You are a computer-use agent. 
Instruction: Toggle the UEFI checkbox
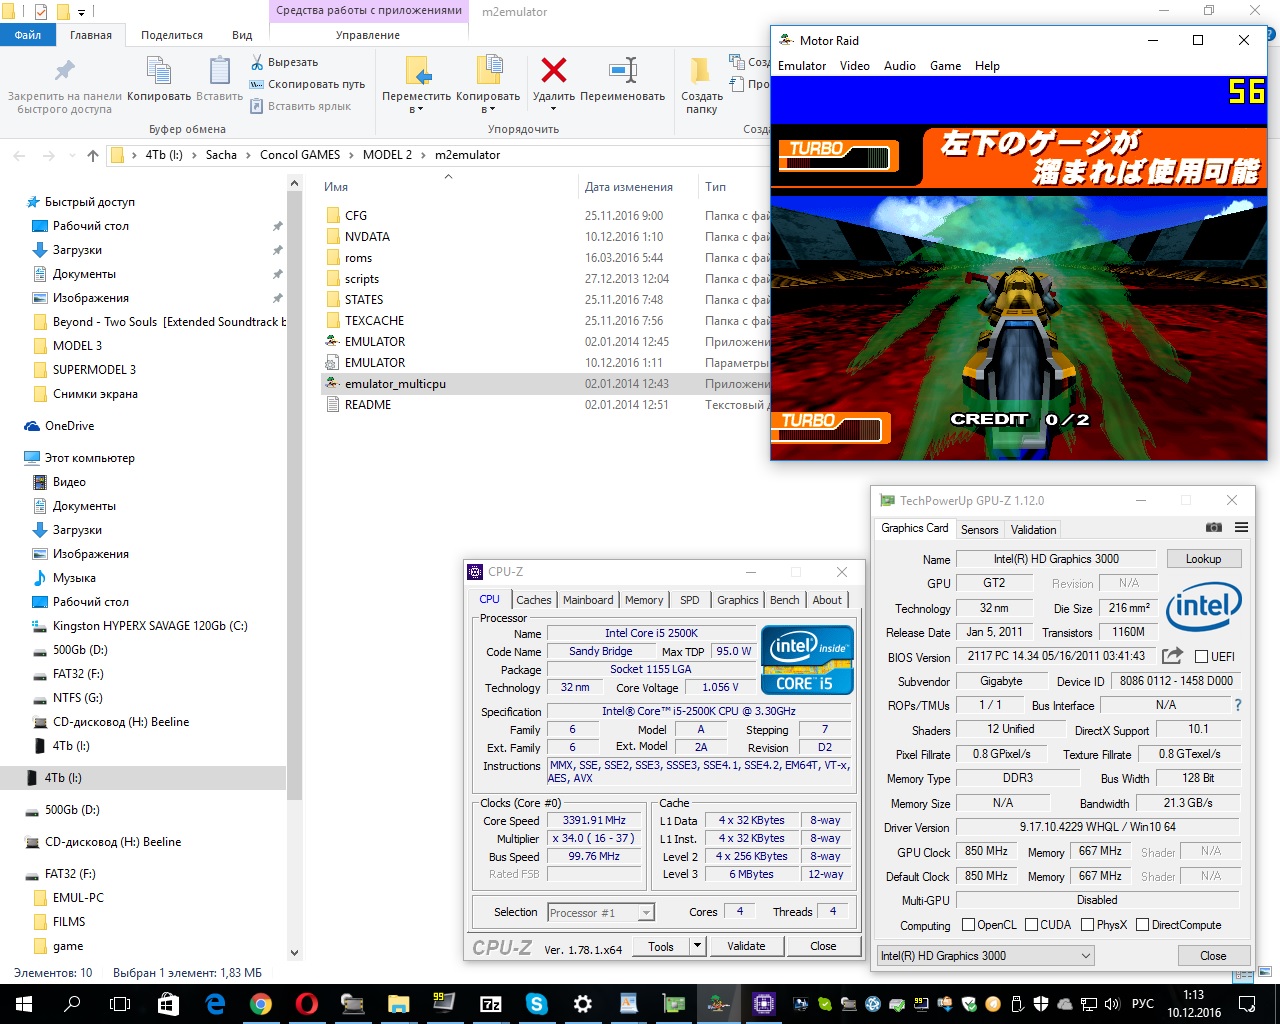(1201, 657)
